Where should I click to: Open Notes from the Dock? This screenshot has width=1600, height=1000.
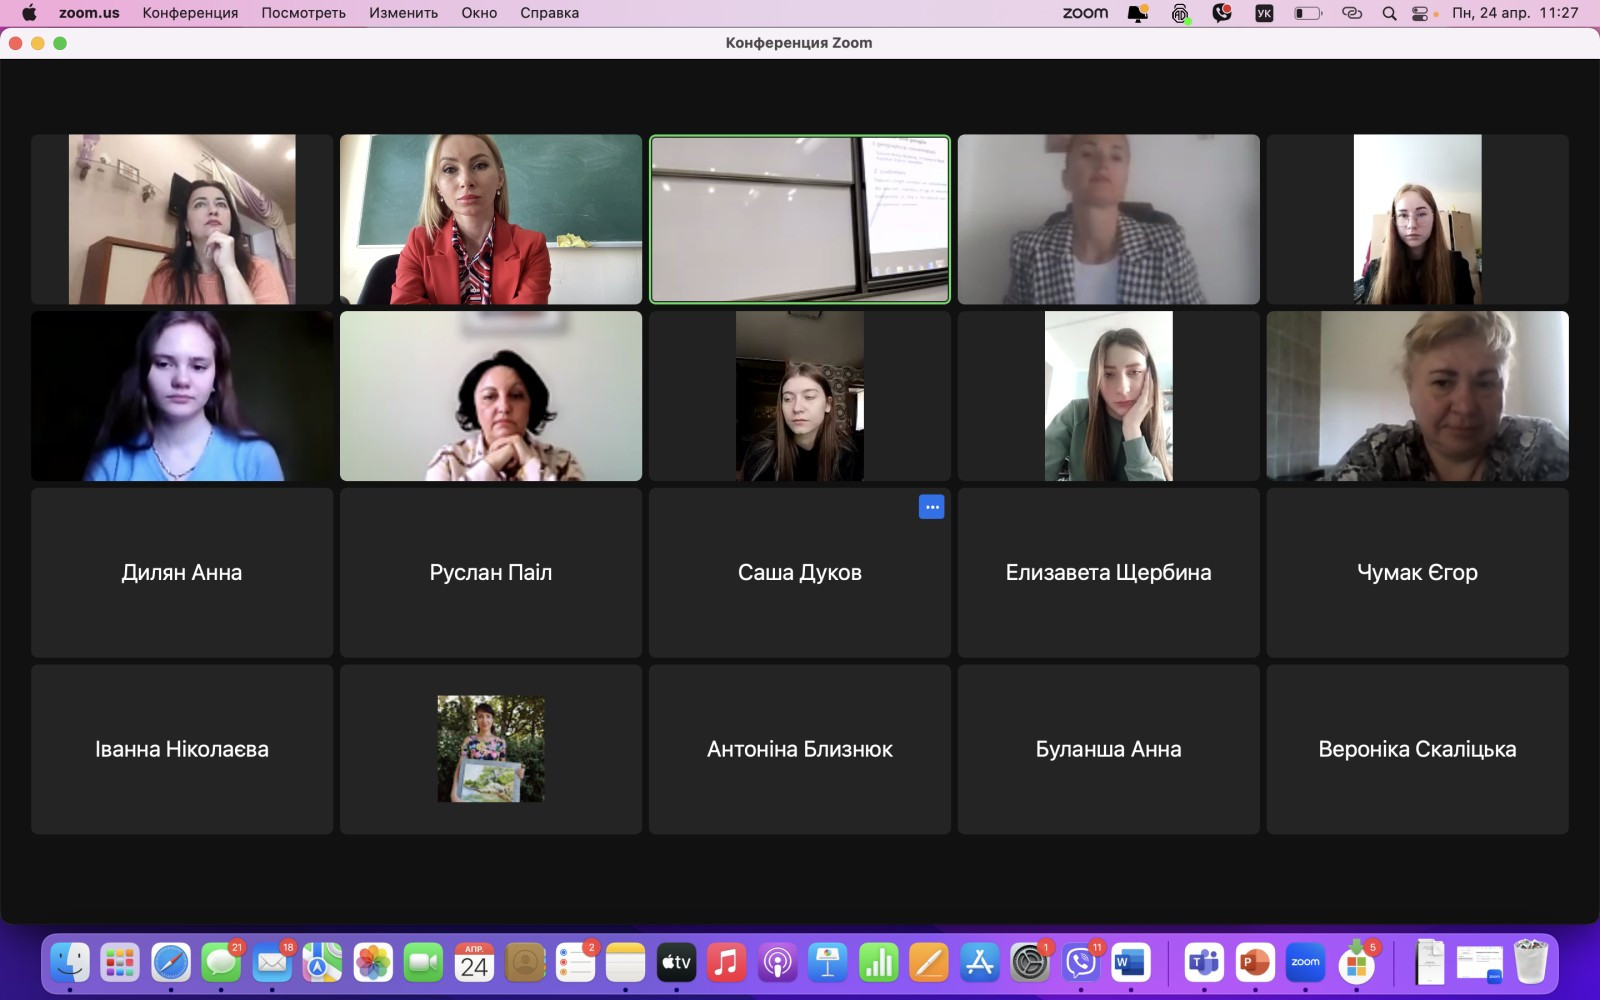point(625,963)
